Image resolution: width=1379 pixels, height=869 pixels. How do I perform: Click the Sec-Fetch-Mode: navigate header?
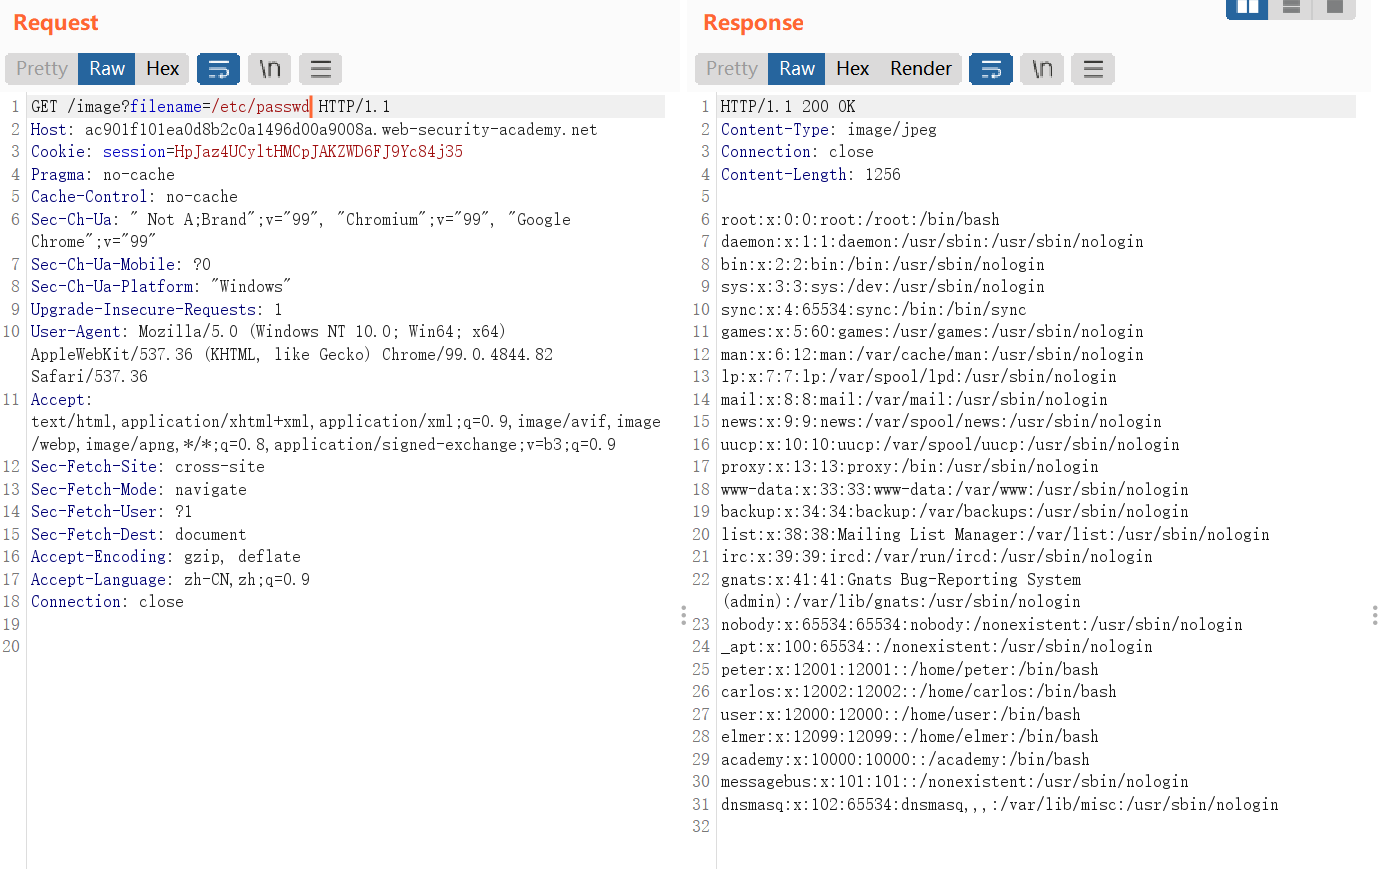tap(139, 489)
